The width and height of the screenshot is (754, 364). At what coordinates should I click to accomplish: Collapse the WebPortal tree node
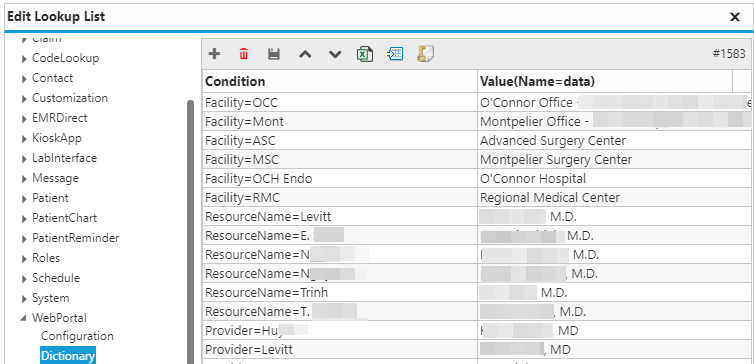click(24, 318)
